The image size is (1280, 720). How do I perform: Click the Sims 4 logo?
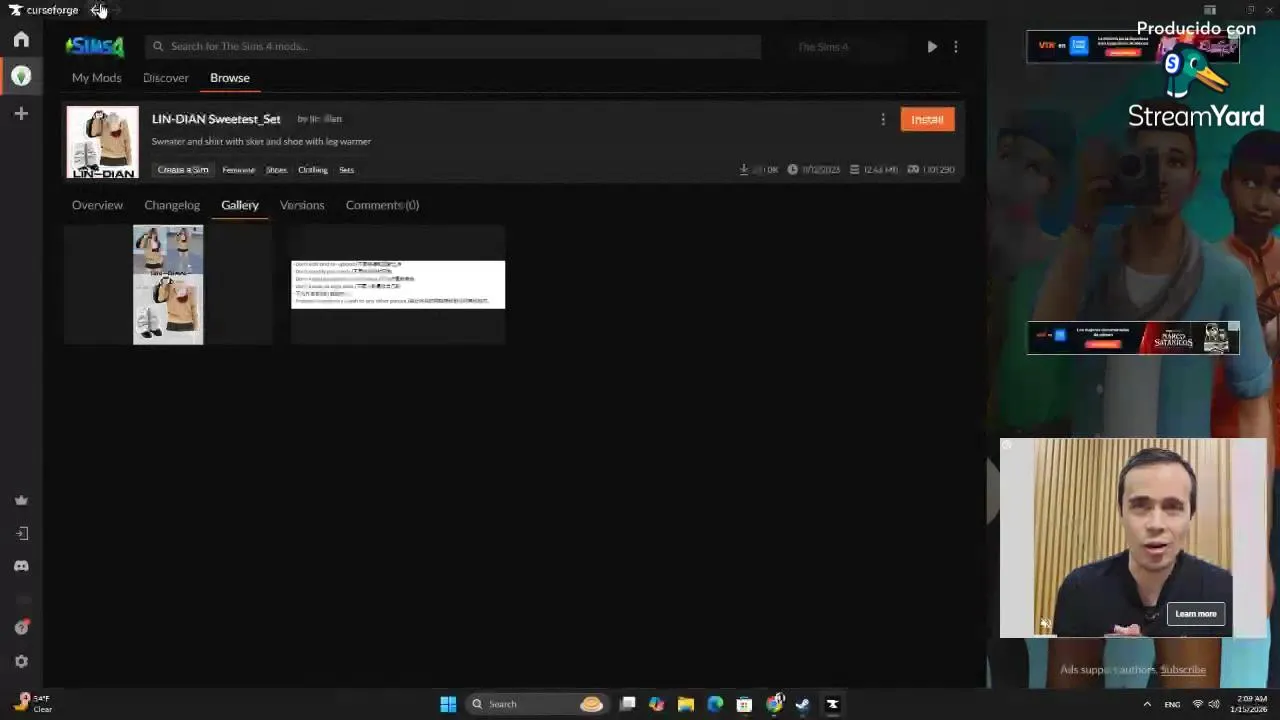point(95,46)
